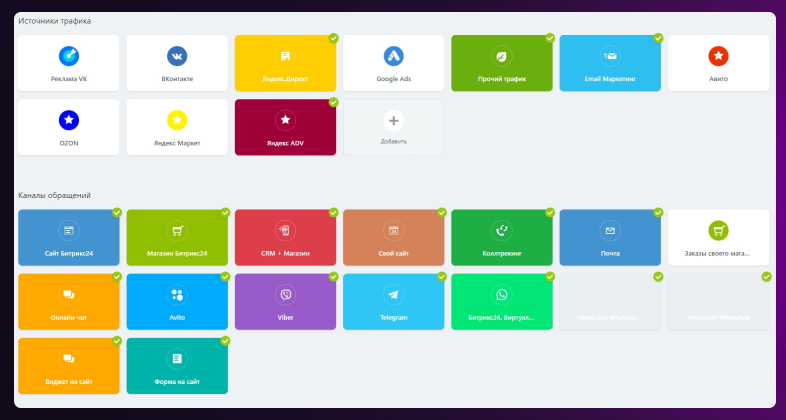Toggle the checkmark on CRM + Магазин tile

333,213
